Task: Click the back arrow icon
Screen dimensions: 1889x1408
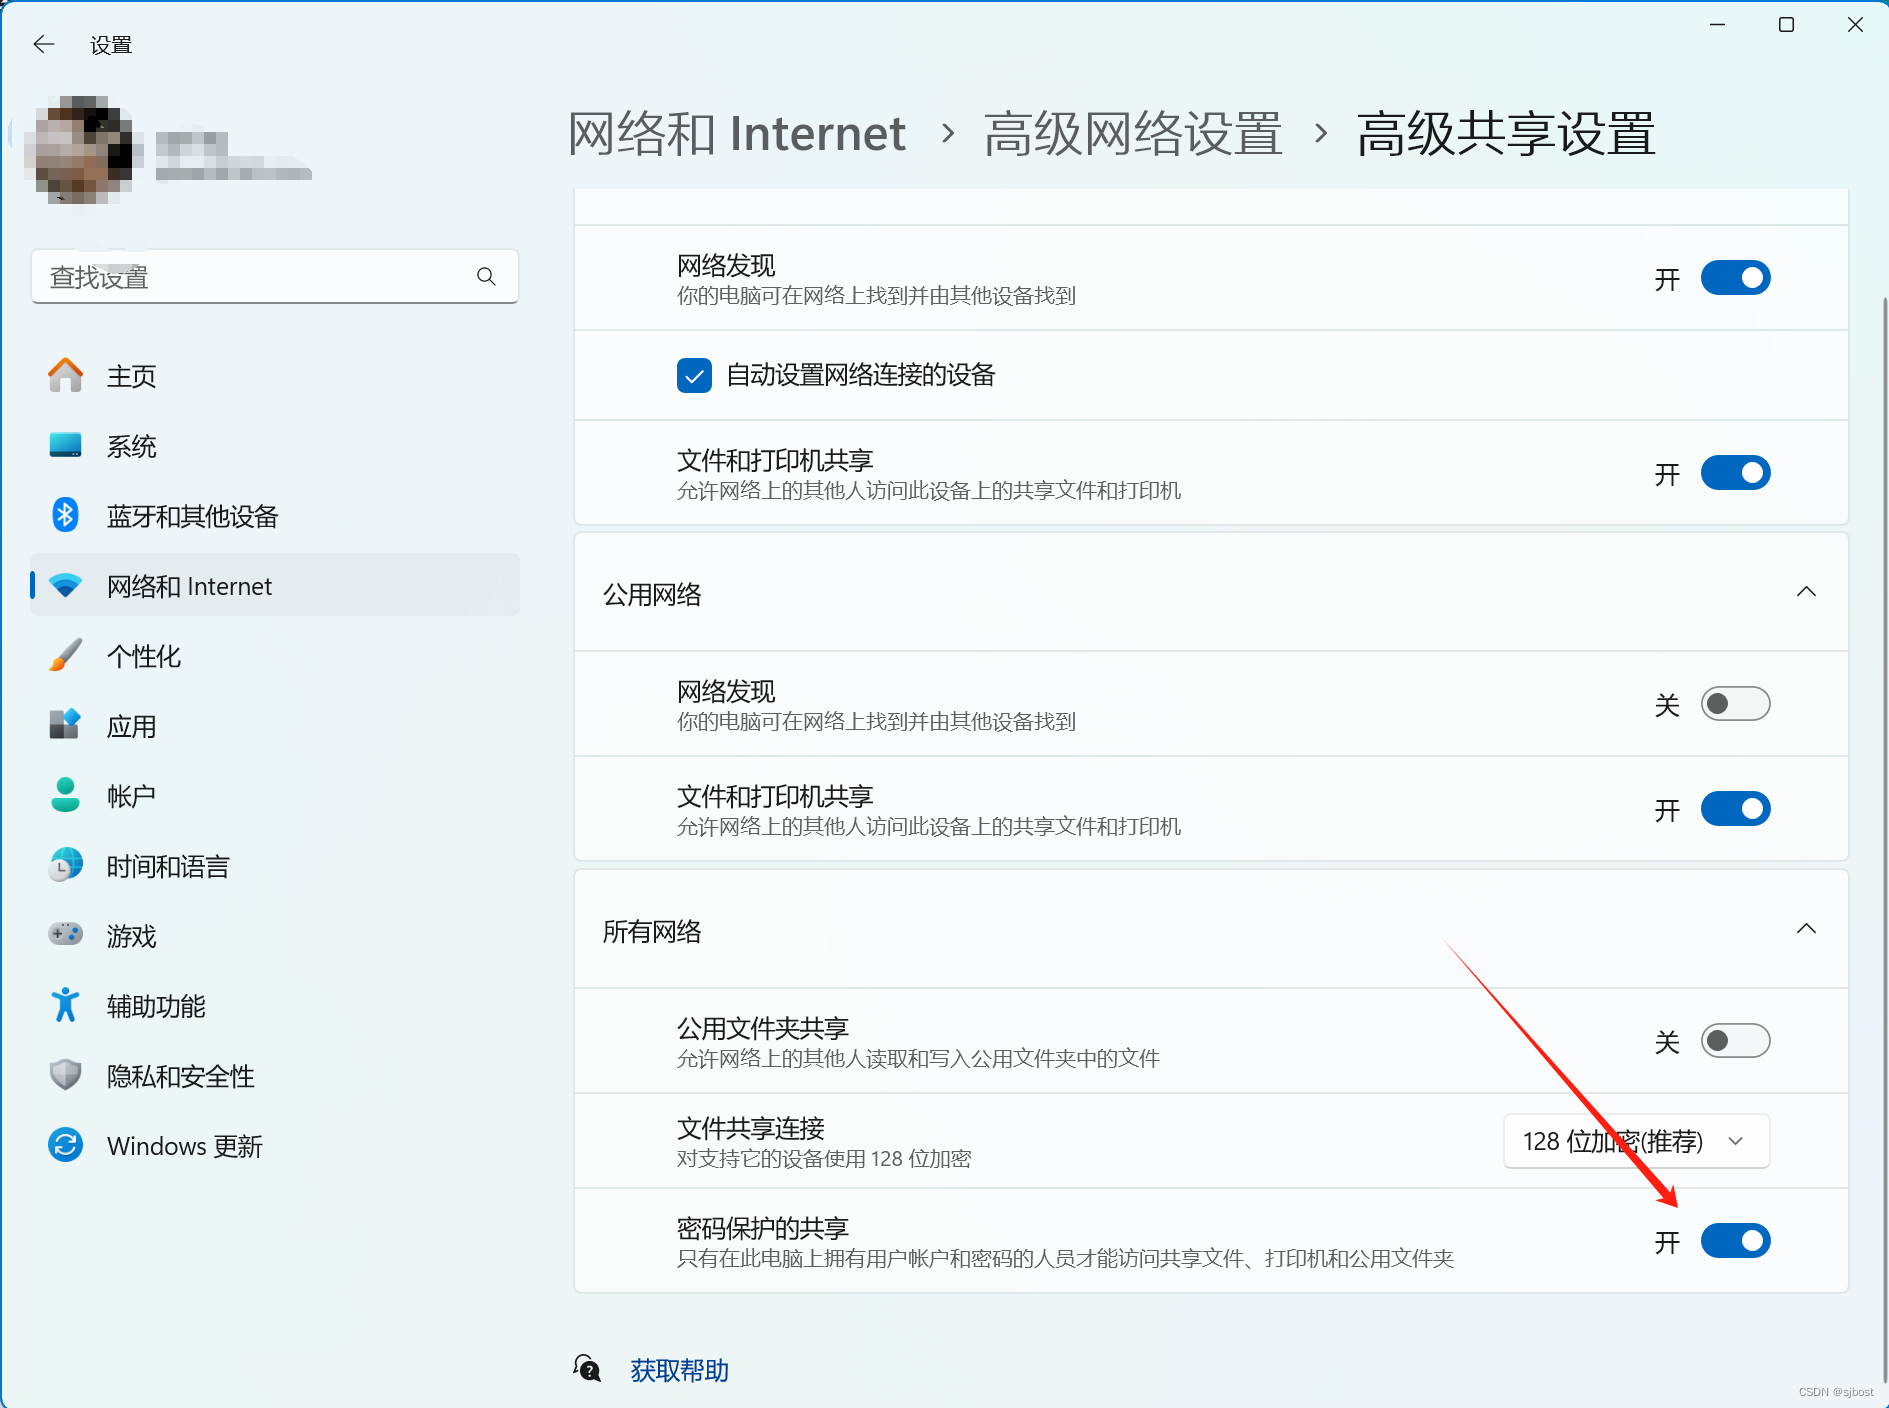Action: (44, 44)
